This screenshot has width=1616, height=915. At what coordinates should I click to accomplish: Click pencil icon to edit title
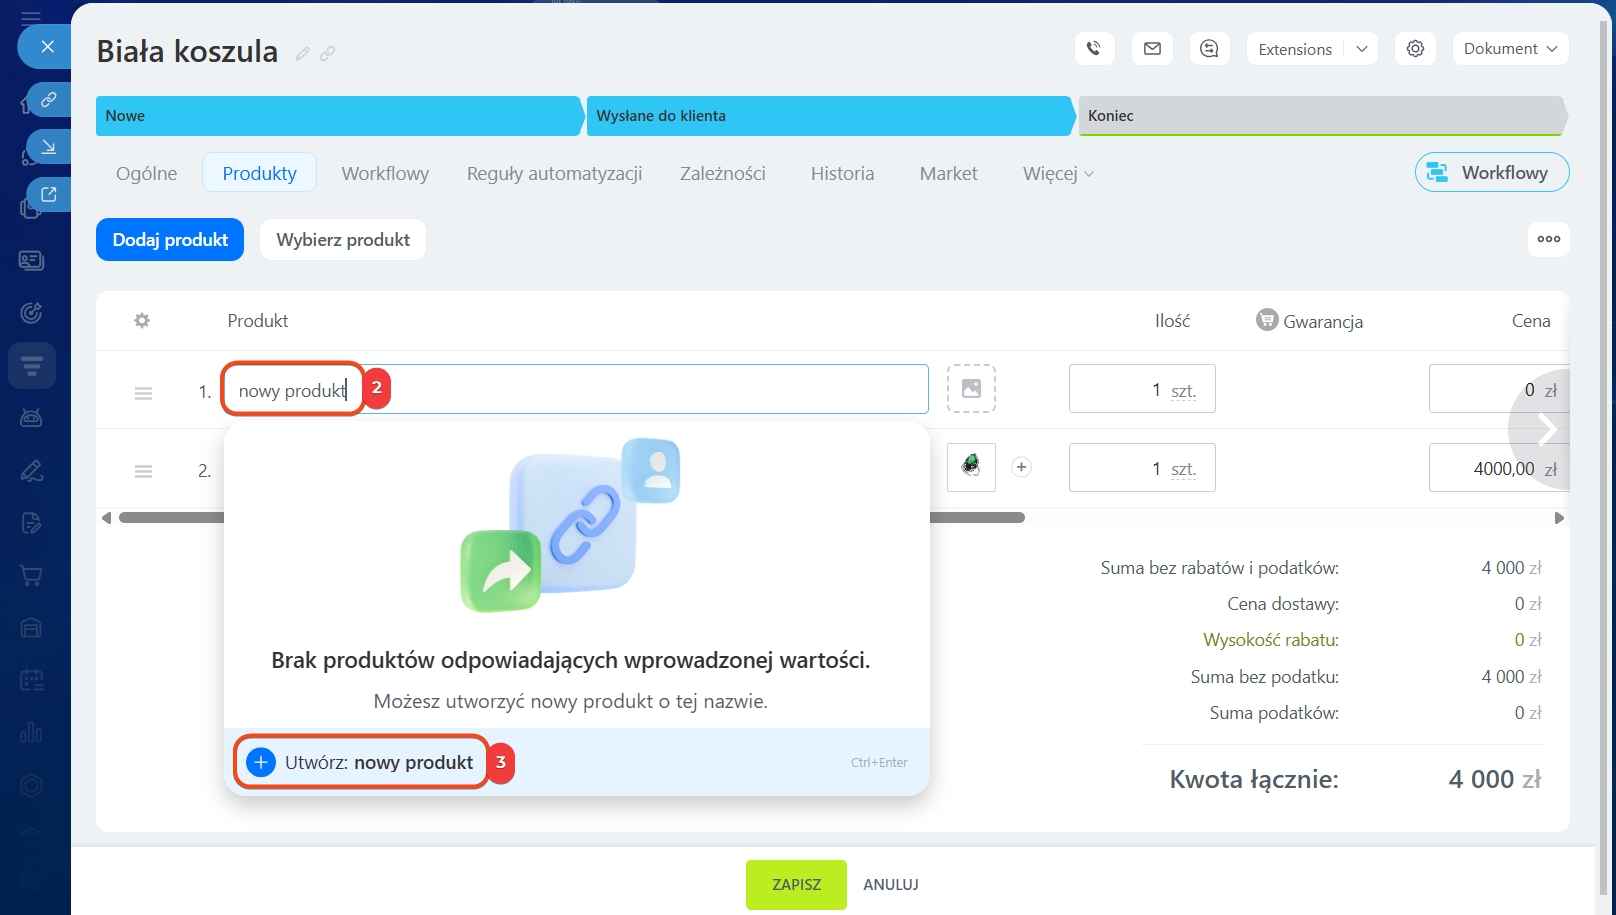(303, 54)
